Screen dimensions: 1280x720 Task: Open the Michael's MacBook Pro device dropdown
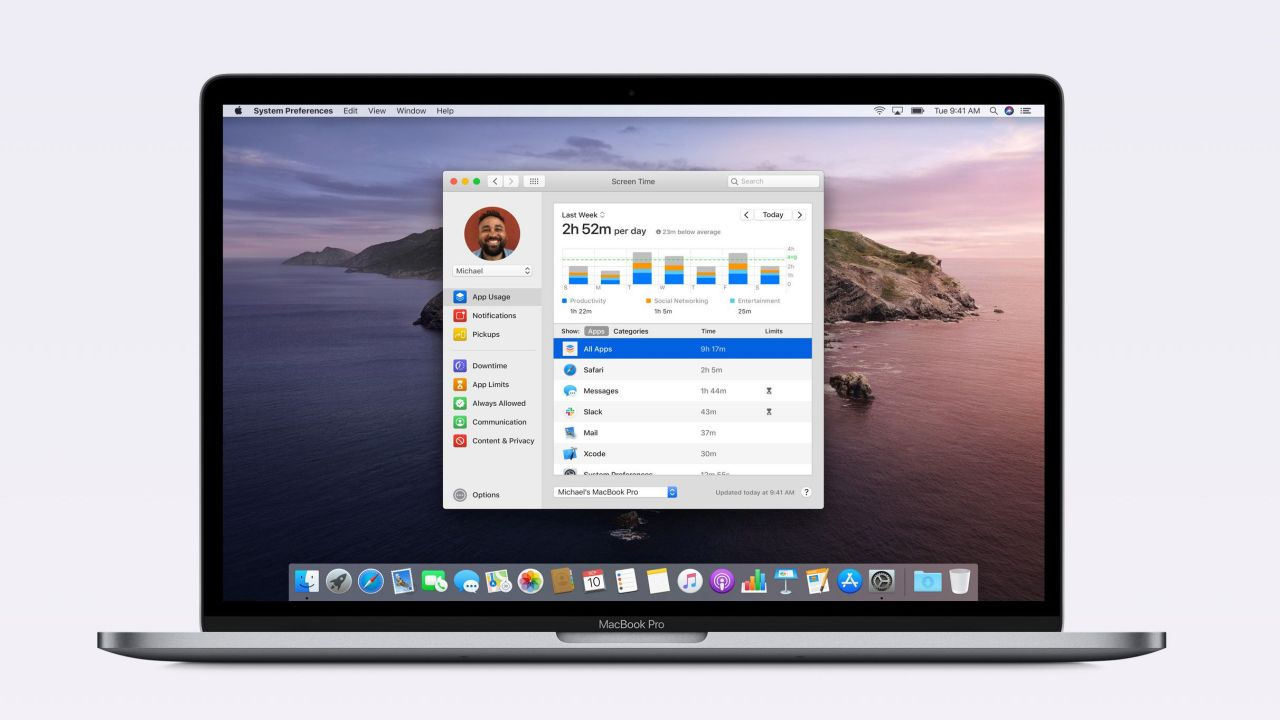615,492
